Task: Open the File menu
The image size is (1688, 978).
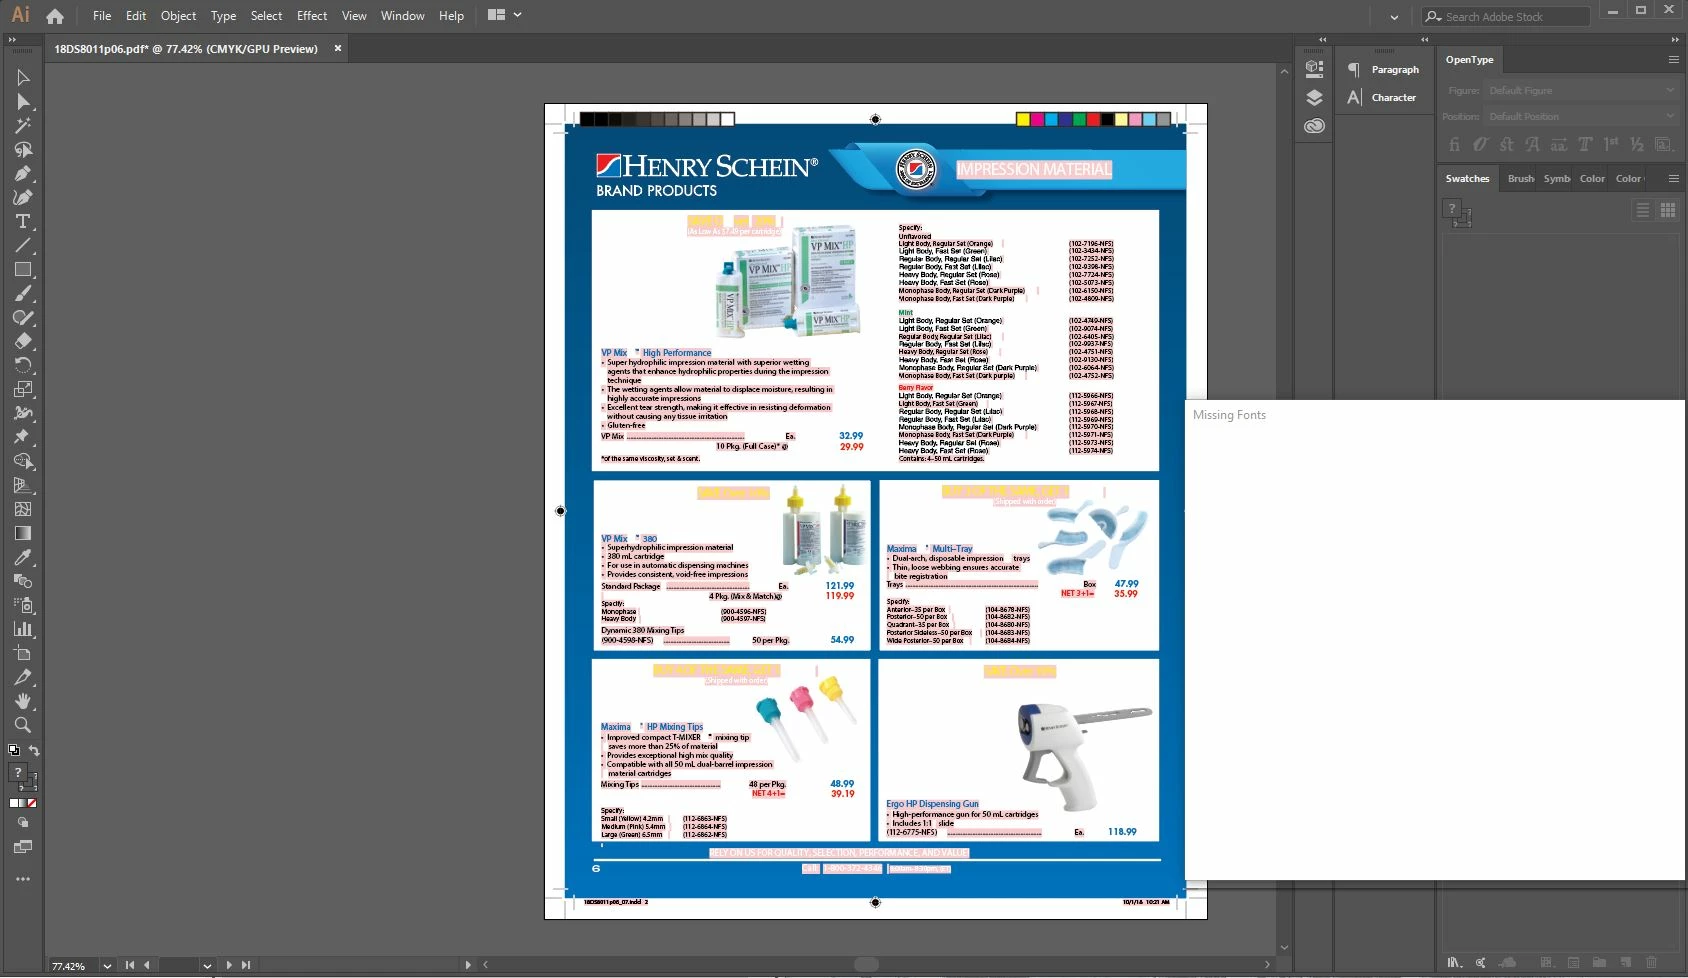Action: 102,16
